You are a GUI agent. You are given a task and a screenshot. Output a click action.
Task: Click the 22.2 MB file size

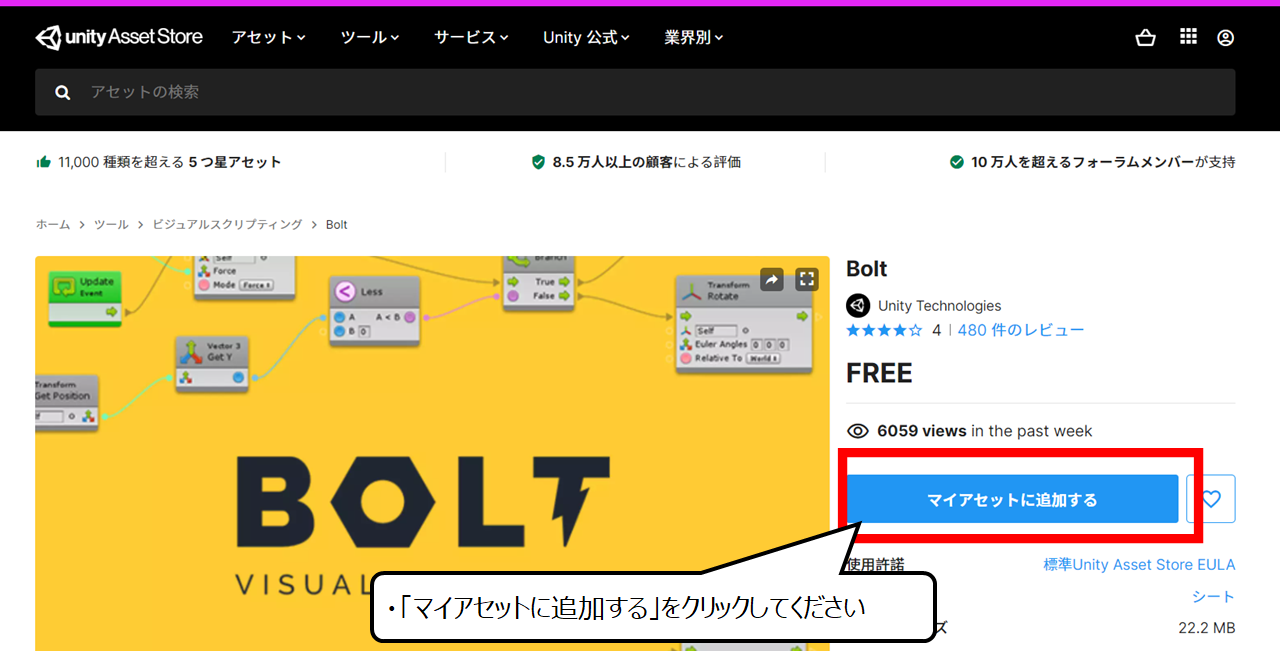pos(1207,628)
